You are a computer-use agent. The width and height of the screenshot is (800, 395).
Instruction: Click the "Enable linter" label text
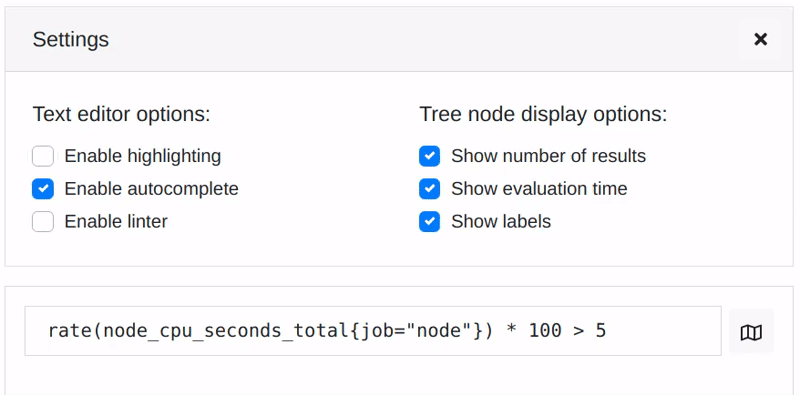[116, 221]
